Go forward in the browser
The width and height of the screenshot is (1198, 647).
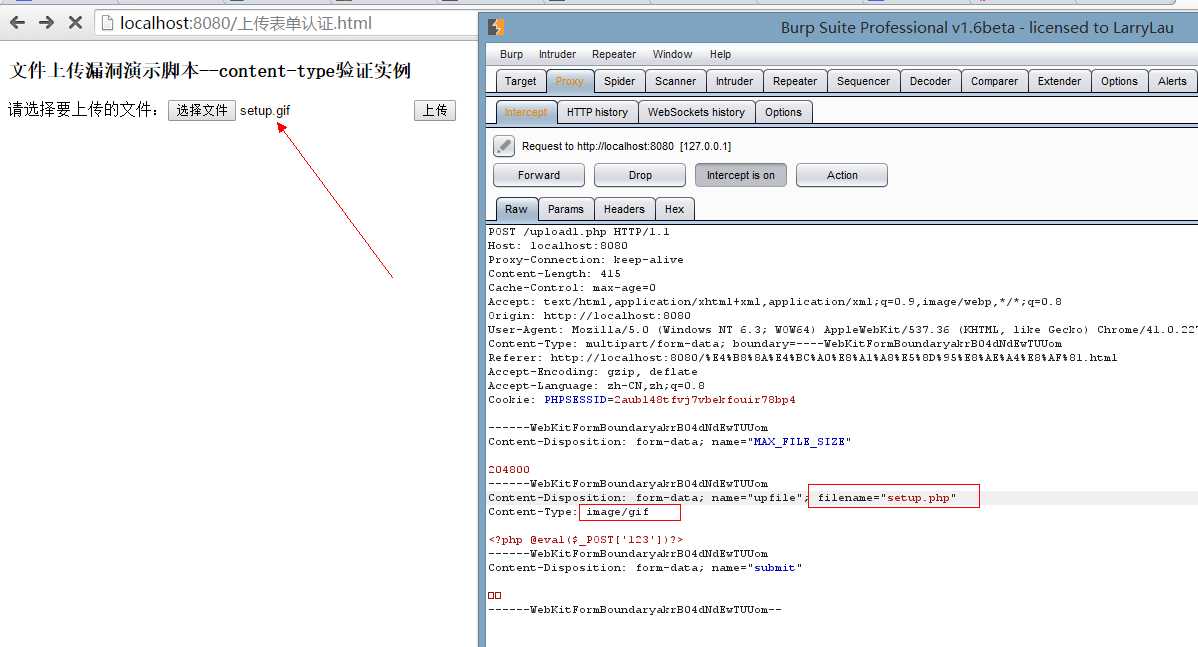point(46,23)
